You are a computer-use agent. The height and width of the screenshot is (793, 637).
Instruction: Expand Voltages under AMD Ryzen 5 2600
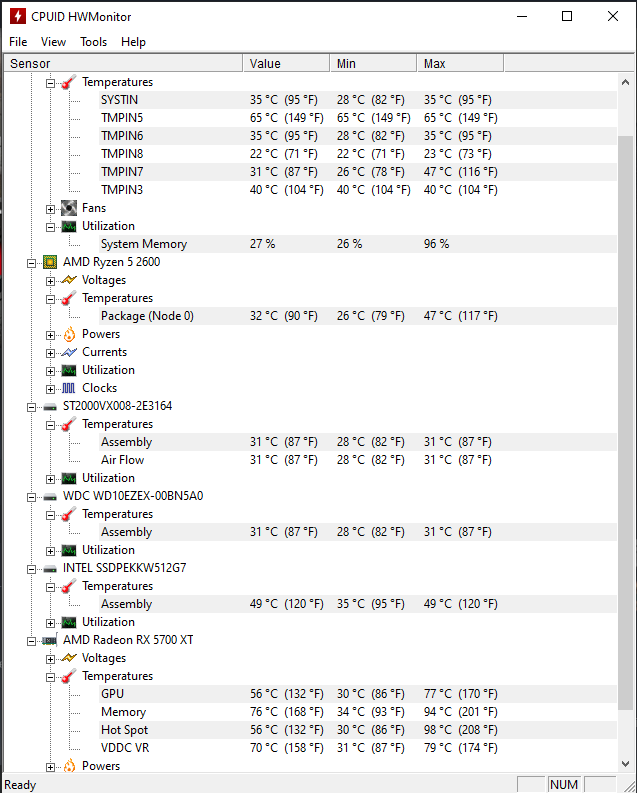[x=50, y=280]
